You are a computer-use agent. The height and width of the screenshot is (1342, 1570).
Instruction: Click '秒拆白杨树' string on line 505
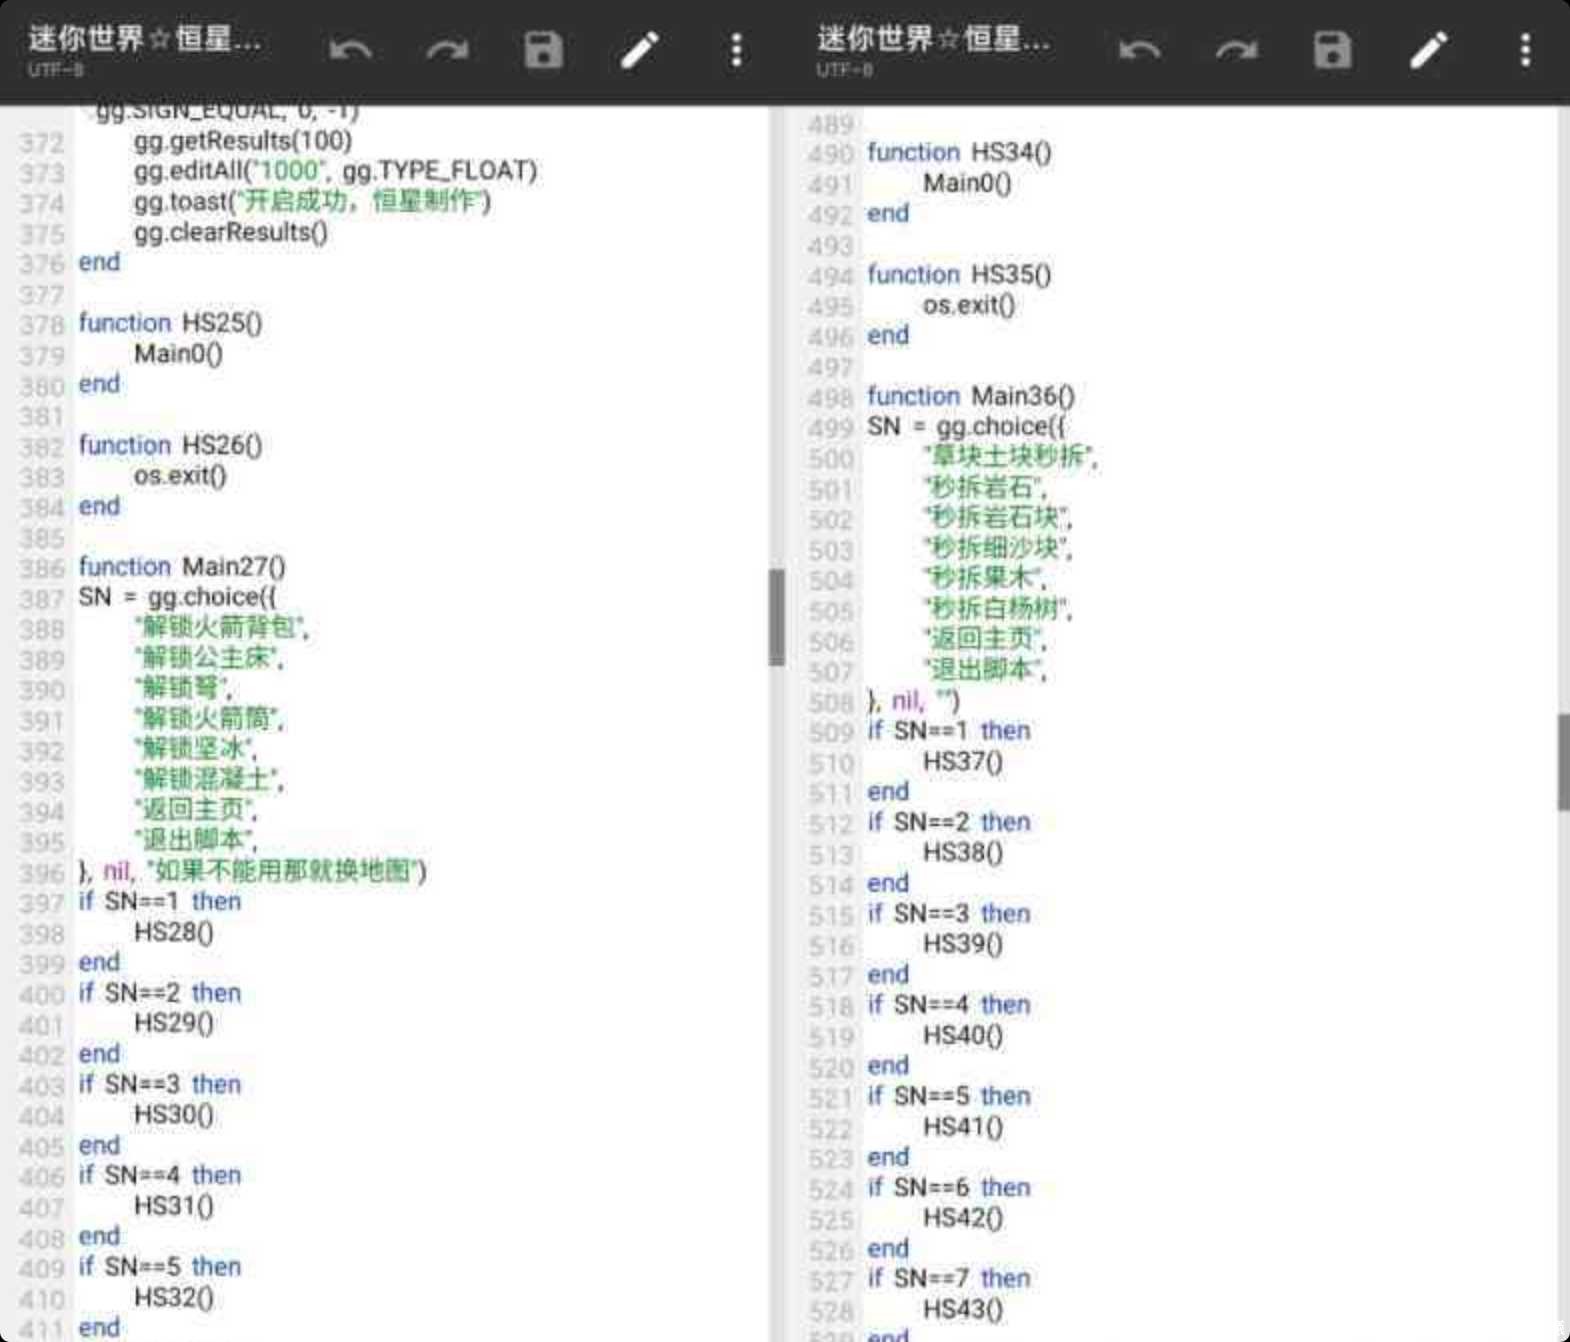997,609
